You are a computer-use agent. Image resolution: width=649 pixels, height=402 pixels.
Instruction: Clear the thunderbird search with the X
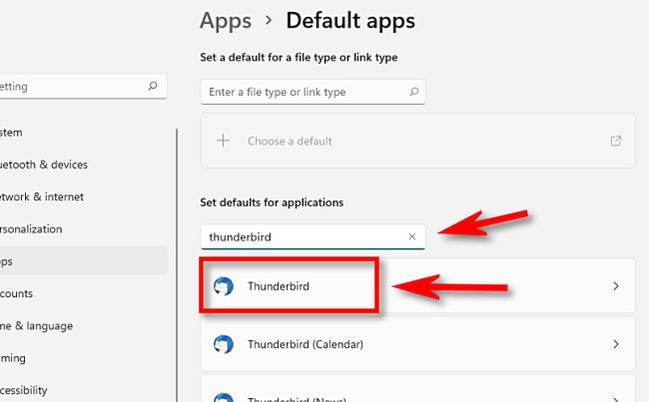pyautogui.click(x=412, y=236)
